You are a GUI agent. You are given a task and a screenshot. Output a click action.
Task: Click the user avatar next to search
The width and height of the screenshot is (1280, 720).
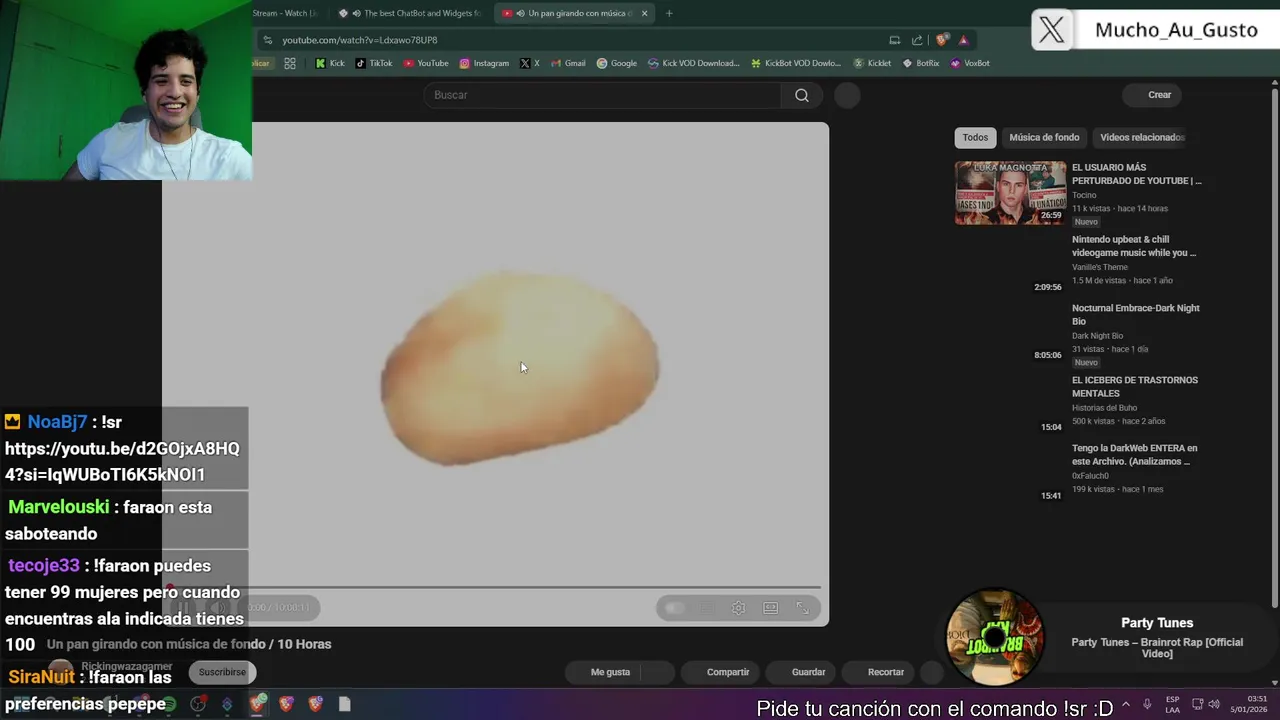847,95
